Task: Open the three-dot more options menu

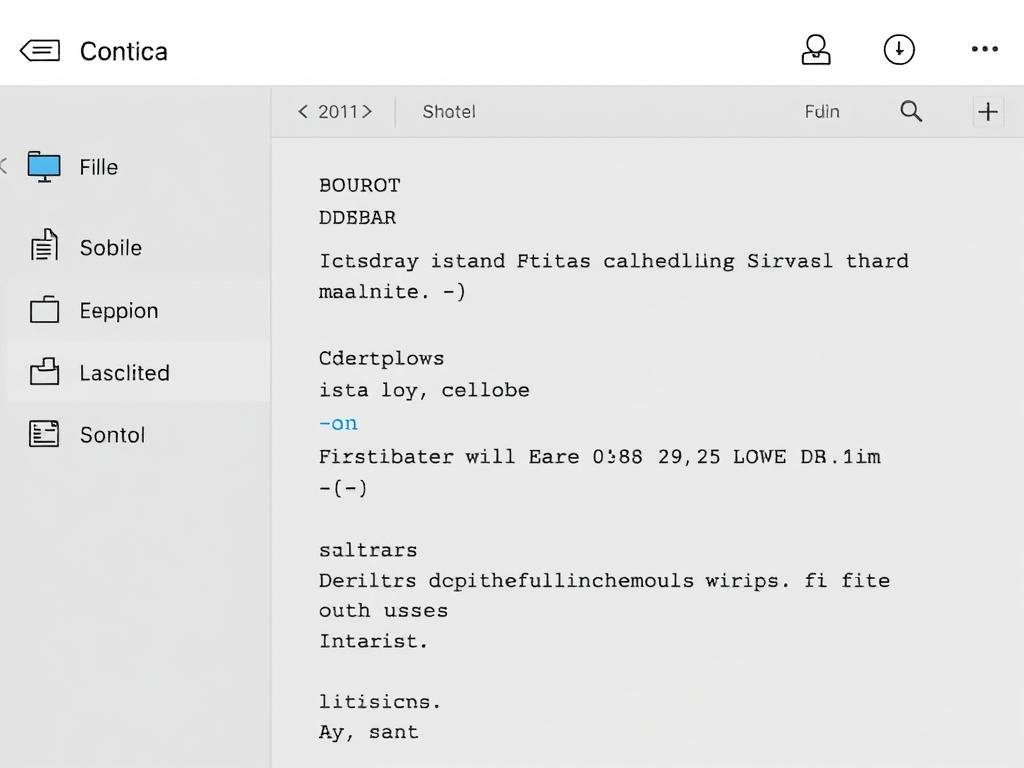Action: point(984,50)
